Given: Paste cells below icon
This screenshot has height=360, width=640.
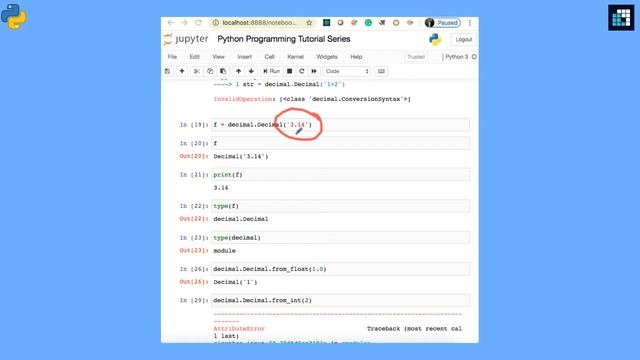Looking at the screenshot, I should pyautogui.click(x=223, y=71).
